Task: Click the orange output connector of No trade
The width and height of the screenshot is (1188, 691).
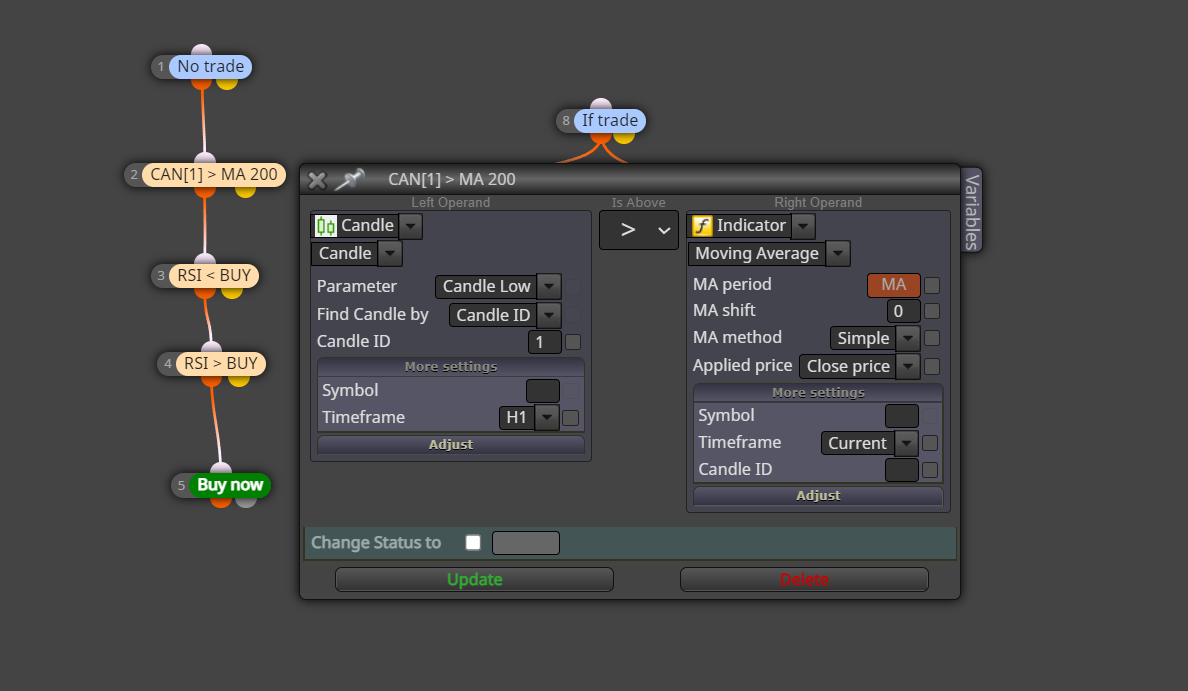Action: pos(202,83)
